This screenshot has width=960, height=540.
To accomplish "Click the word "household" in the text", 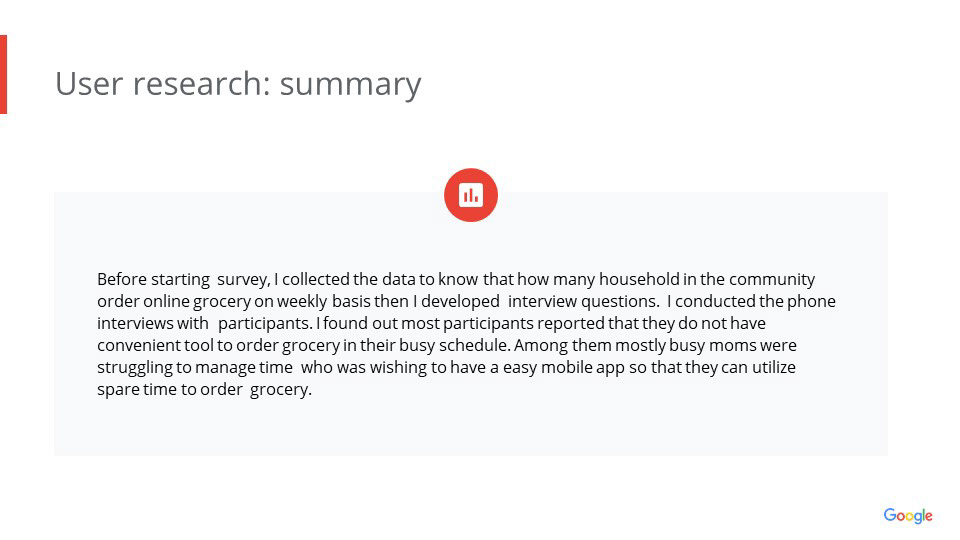I will coord(639,279).
